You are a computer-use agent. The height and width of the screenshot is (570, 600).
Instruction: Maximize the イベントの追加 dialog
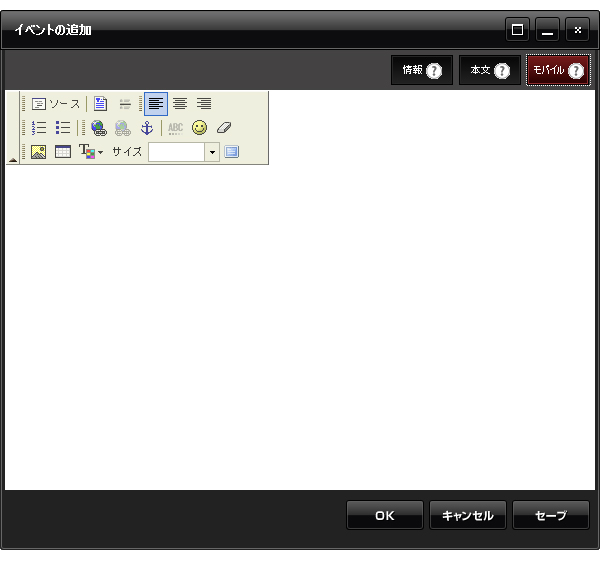[517, 29]
